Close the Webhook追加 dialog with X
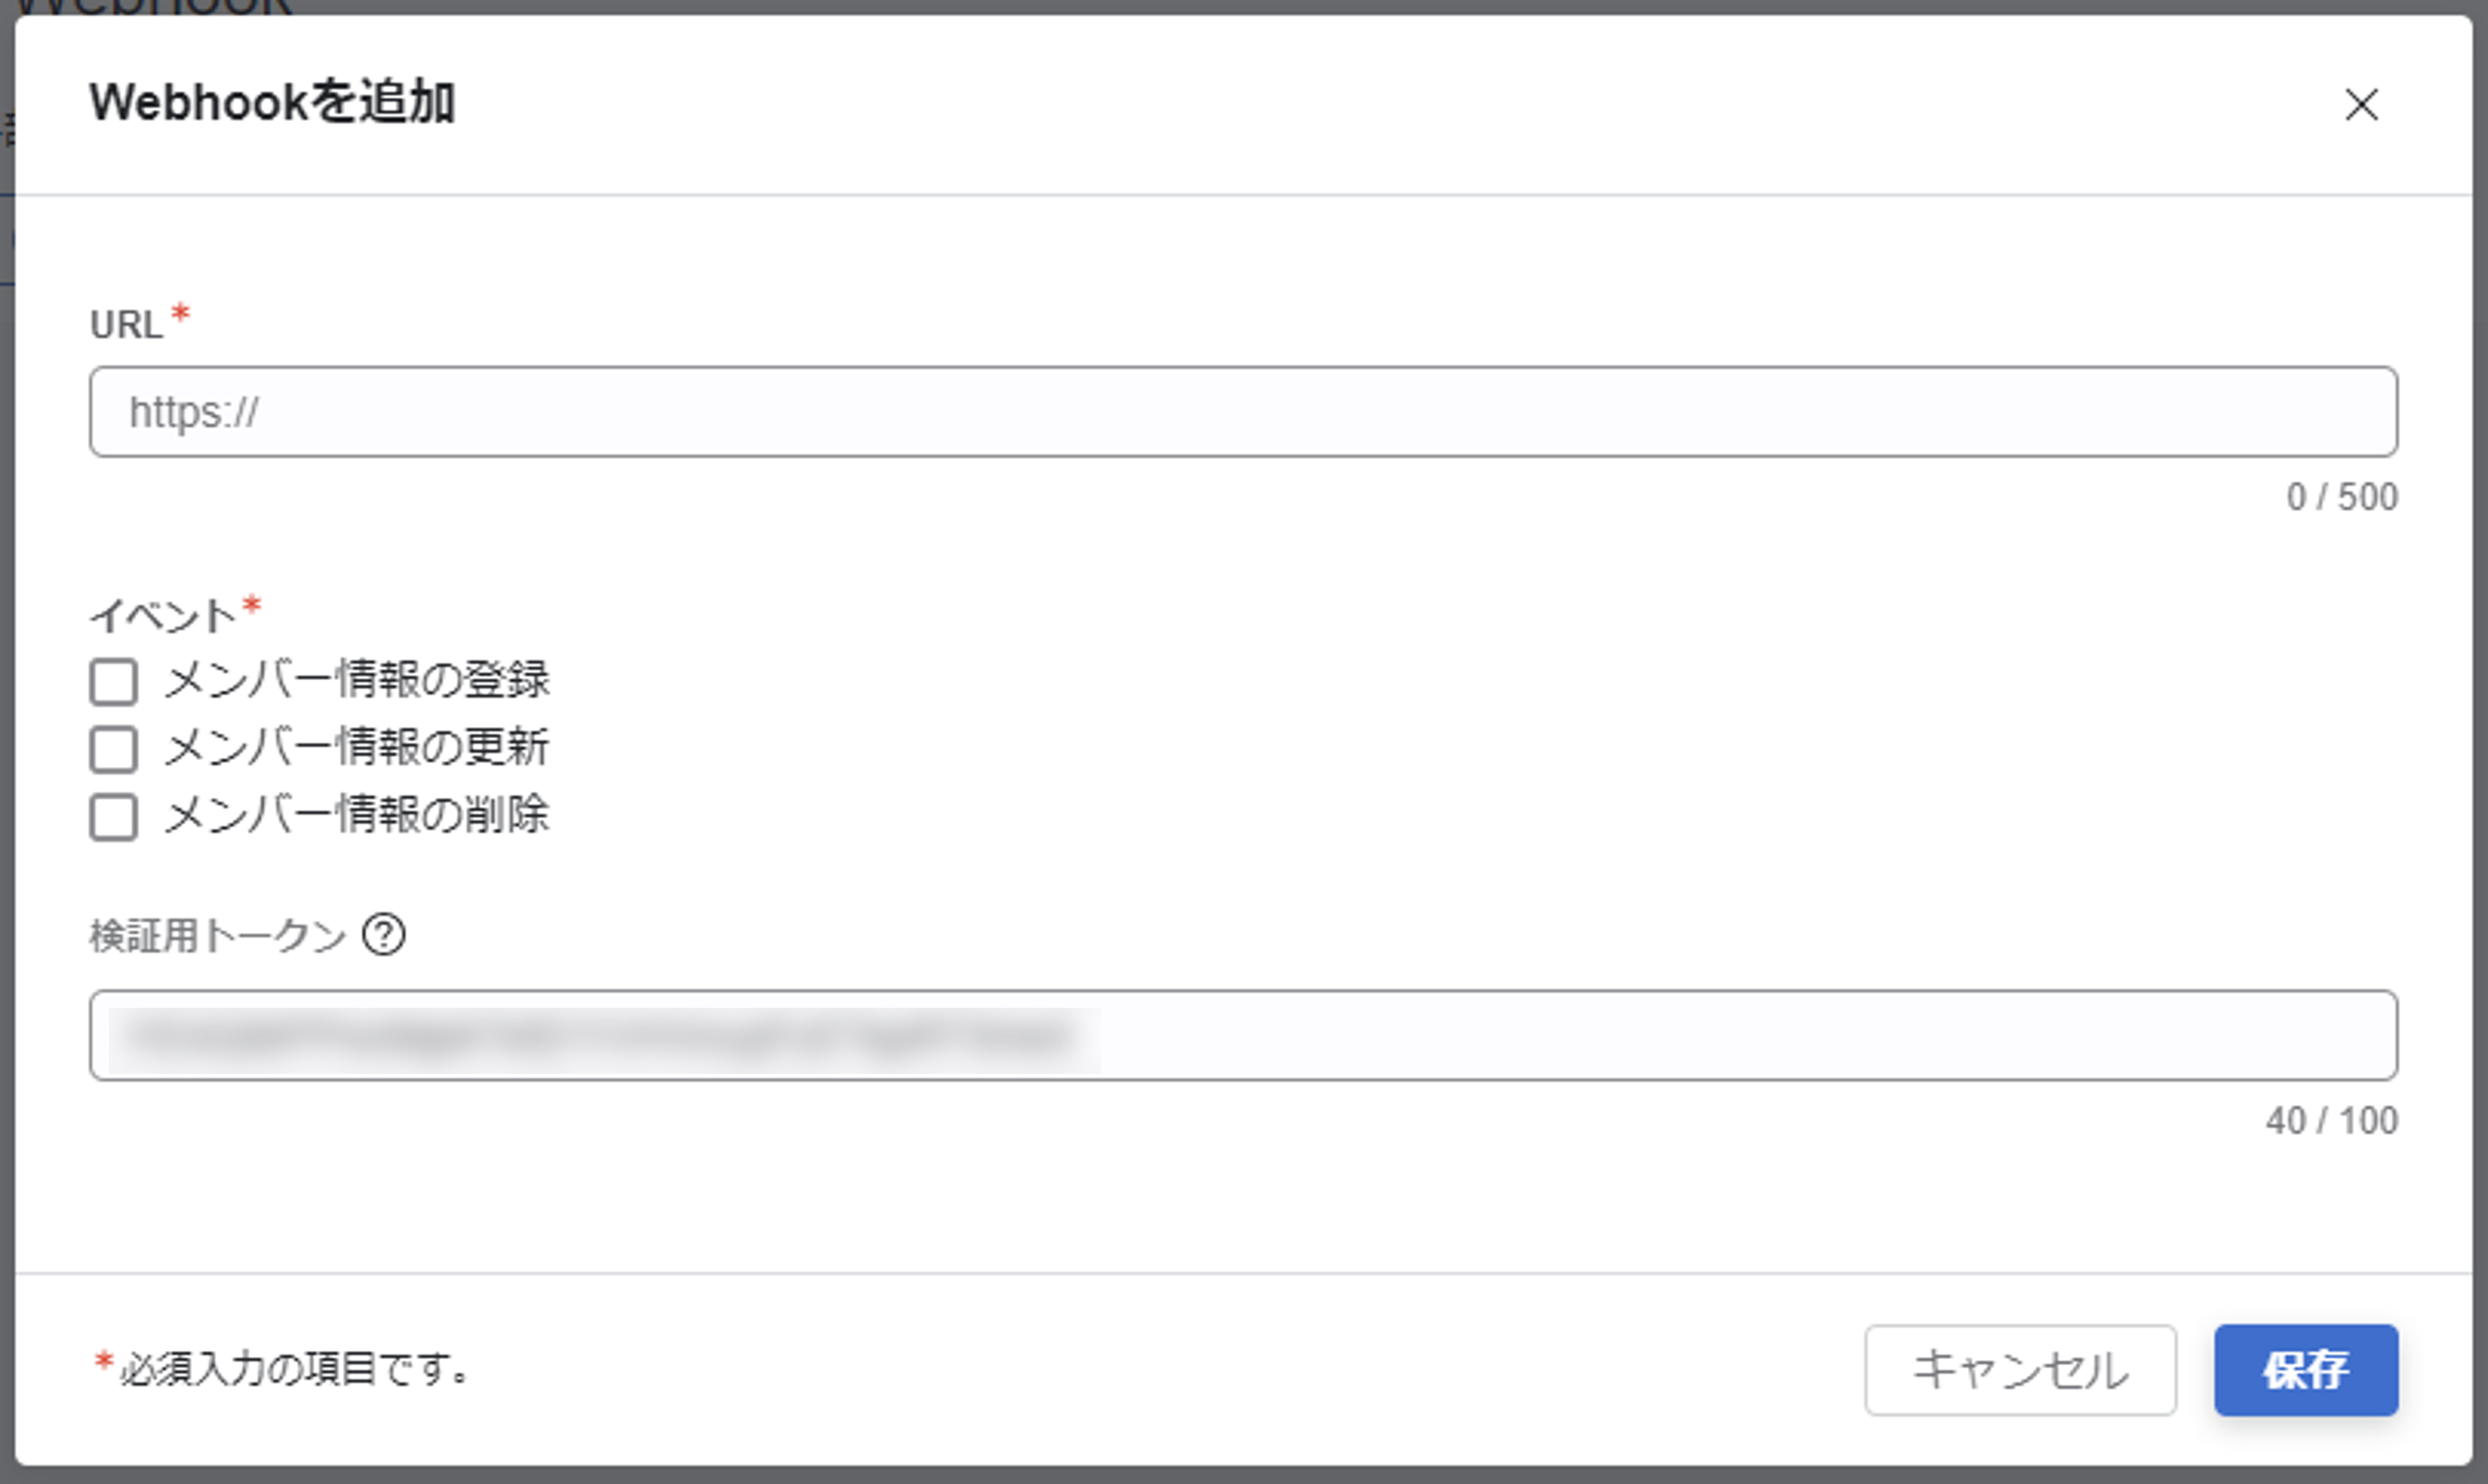The image size is (2488, 1484). click(2361, 104)
